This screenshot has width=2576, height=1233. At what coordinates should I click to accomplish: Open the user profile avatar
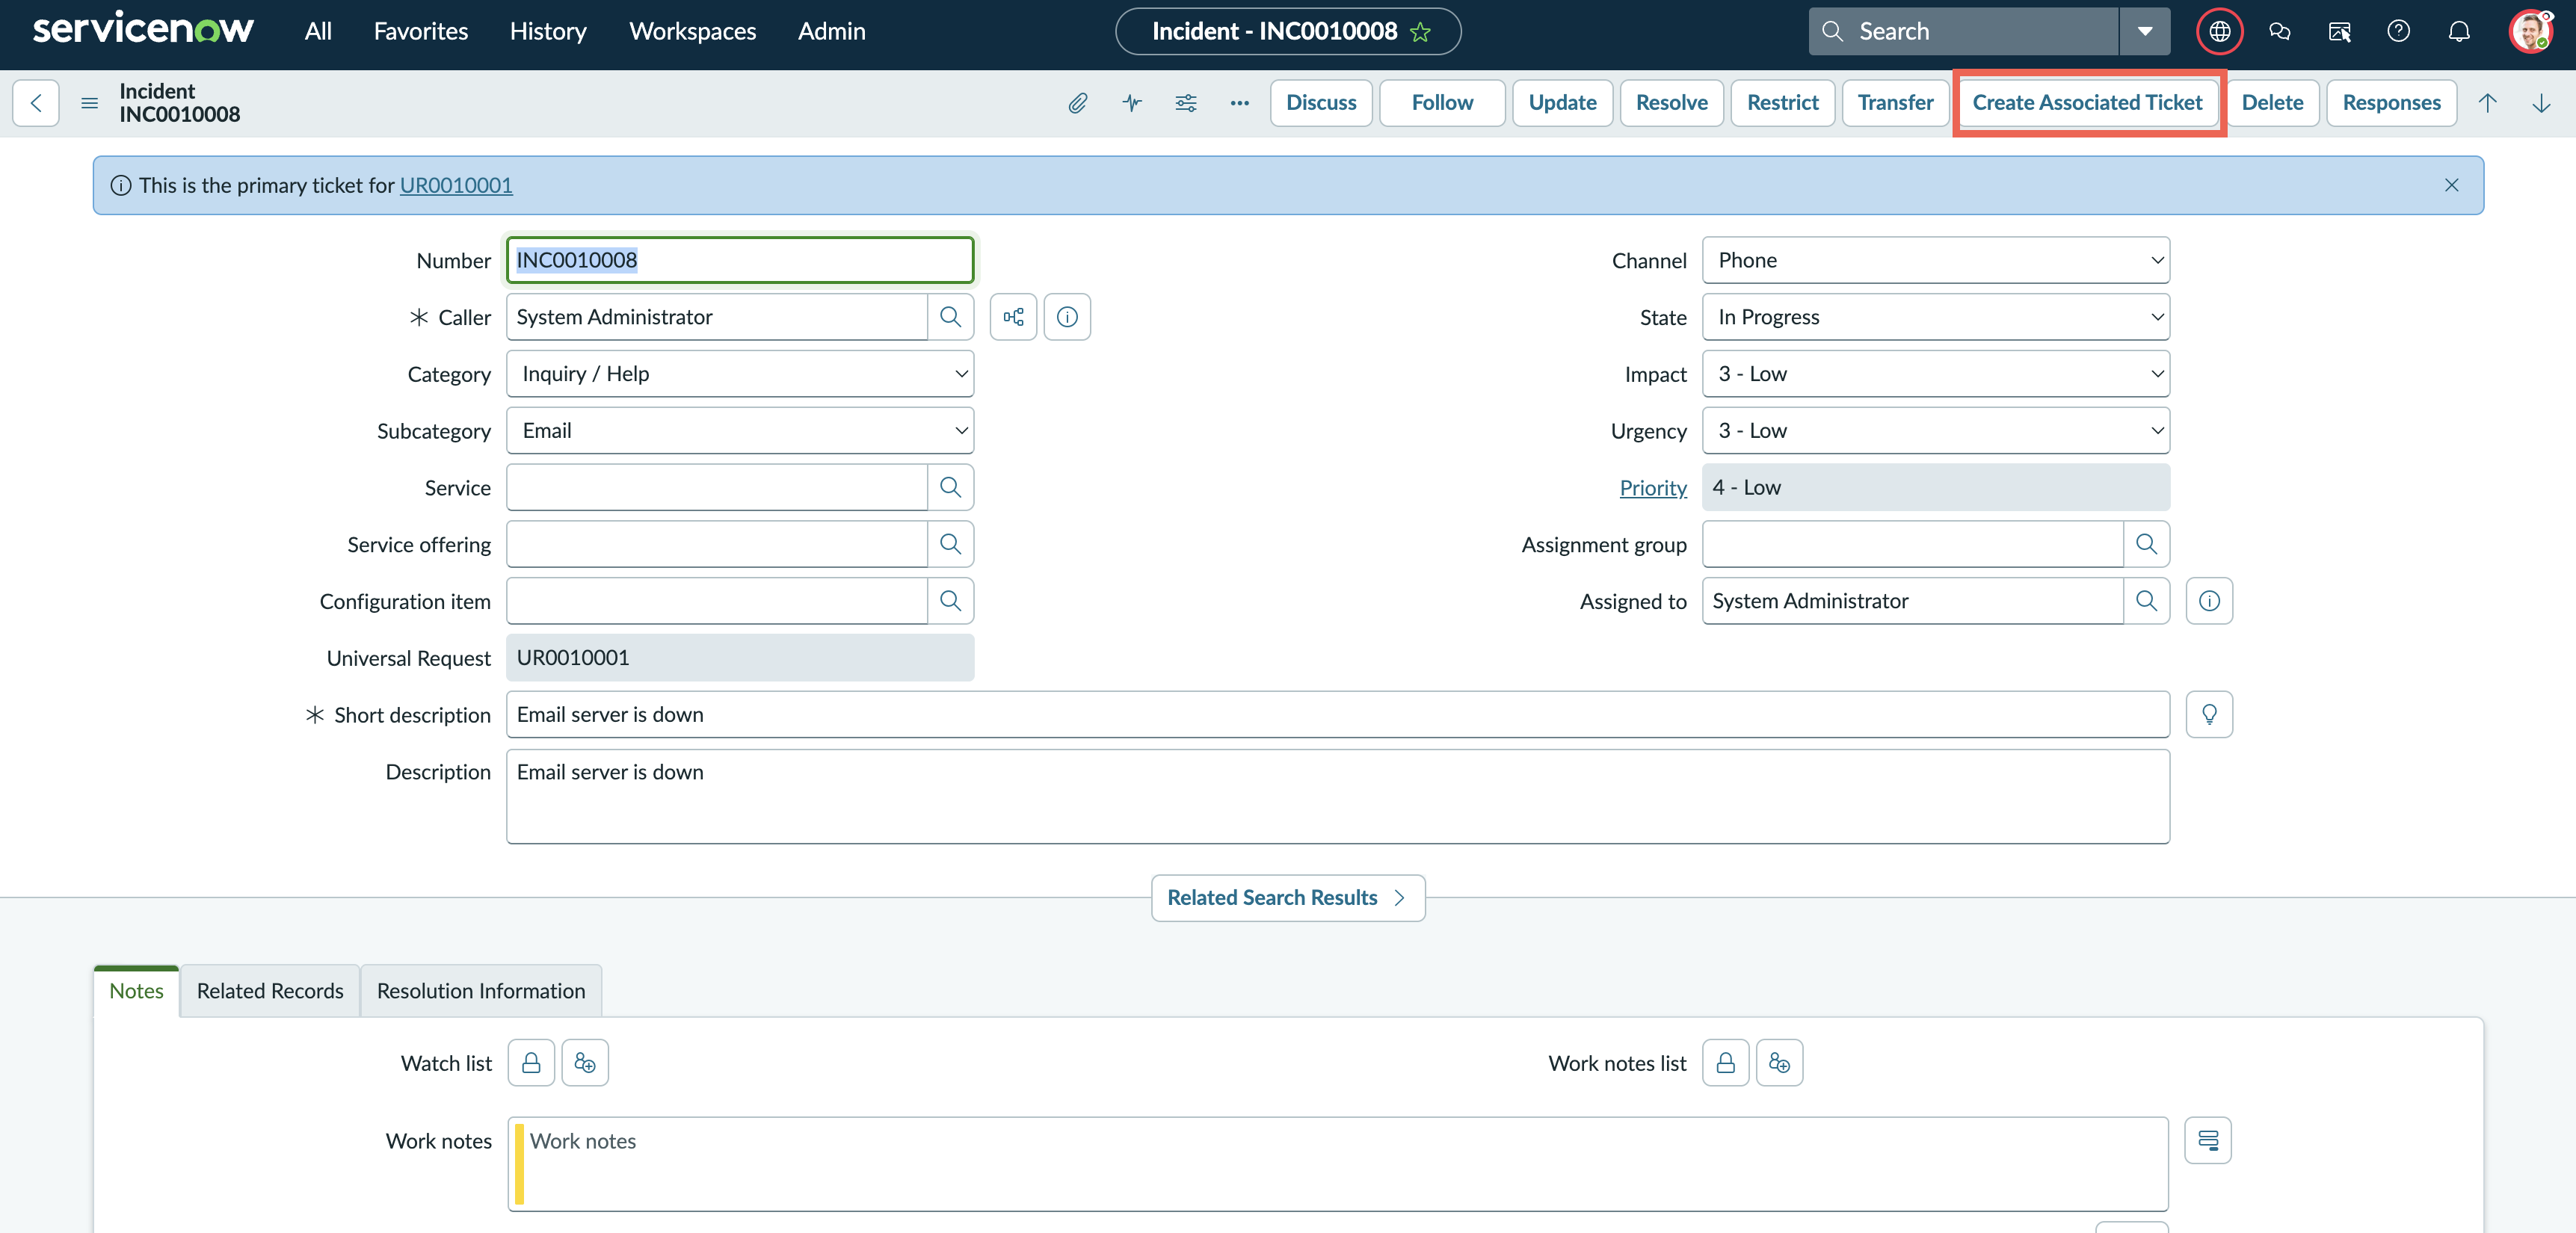pos(2530,31)
